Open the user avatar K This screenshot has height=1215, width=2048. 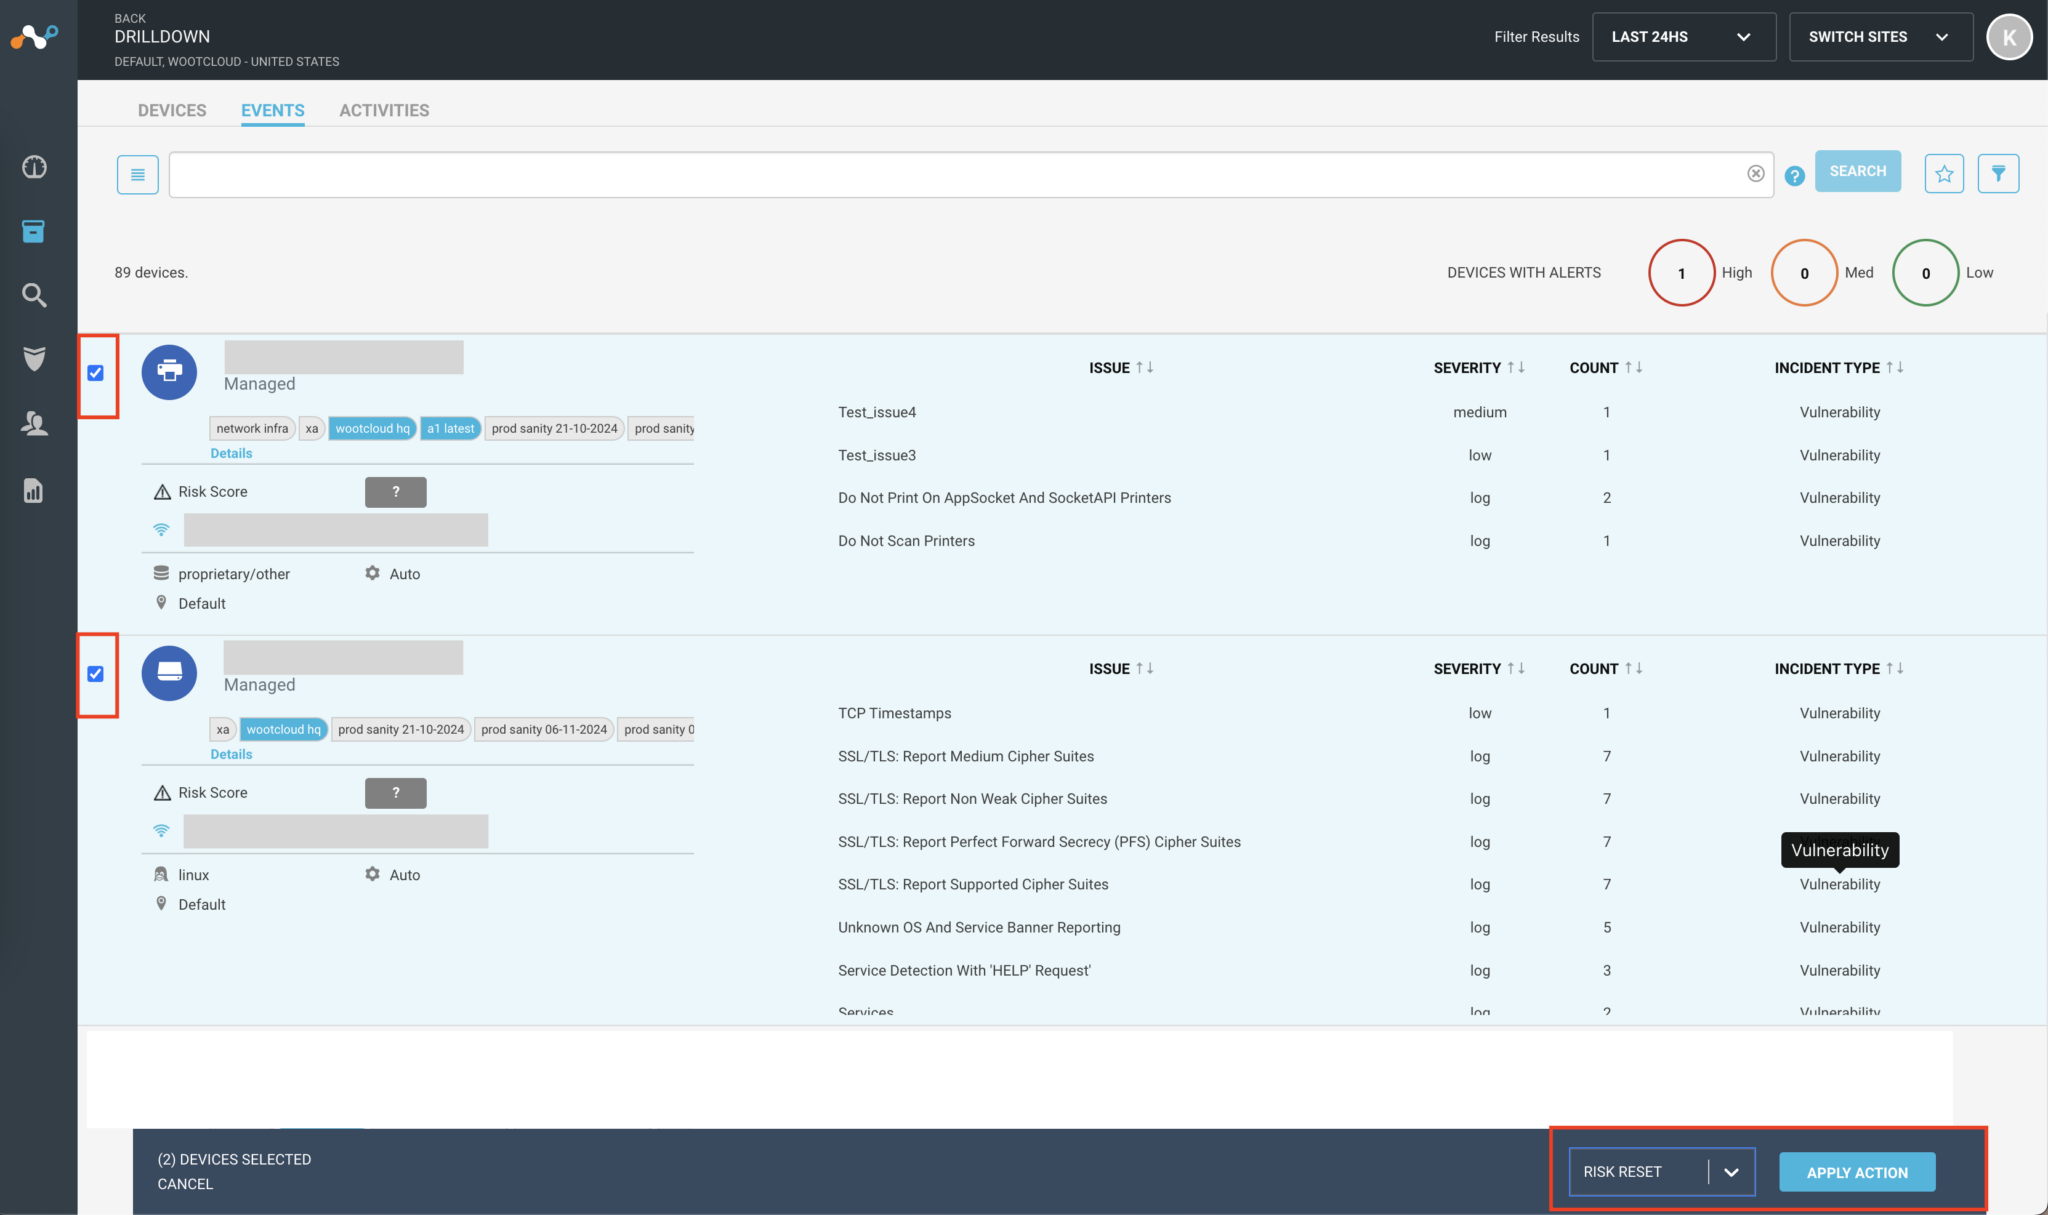pyautogui.click(x=2009, y=38)
